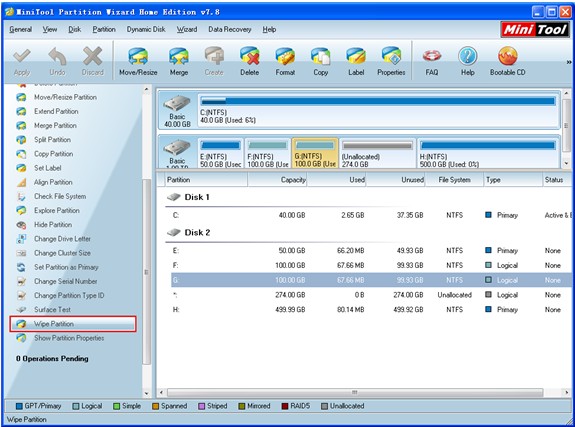Launch the Bootable CD tool
This screenshot has width=575, height=427.
click(508, 61)
